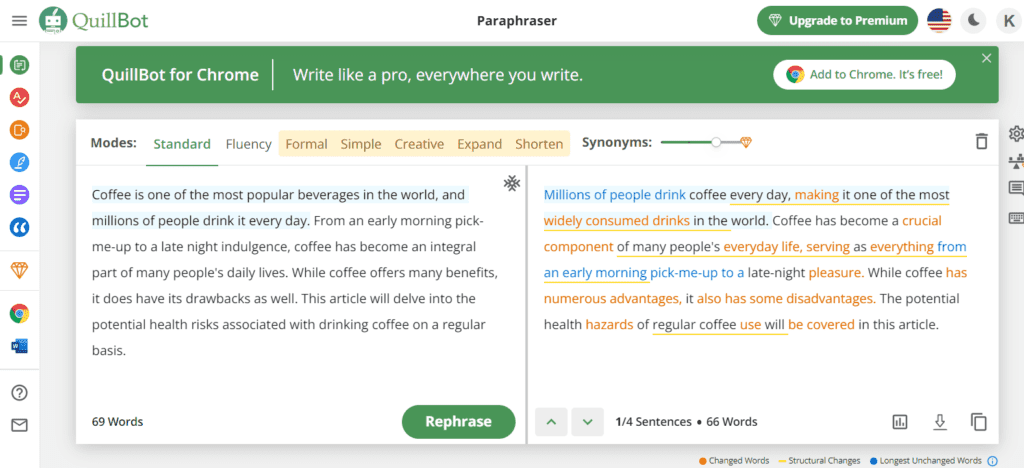Click the legend info icon
This screenshot has width=1024, height=468.
[993, 460]
